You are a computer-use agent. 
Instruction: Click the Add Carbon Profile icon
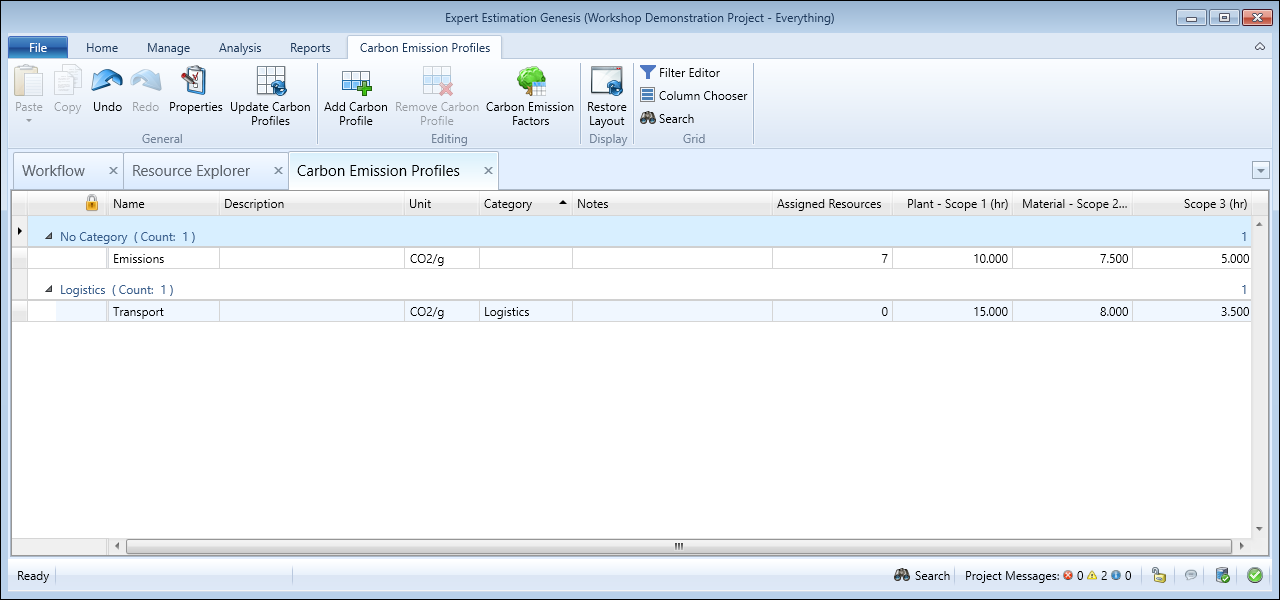pos(355,83)
